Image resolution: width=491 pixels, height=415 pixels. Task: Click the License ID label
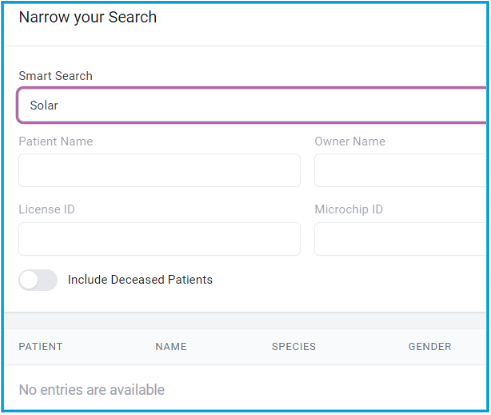pos(47,210)
